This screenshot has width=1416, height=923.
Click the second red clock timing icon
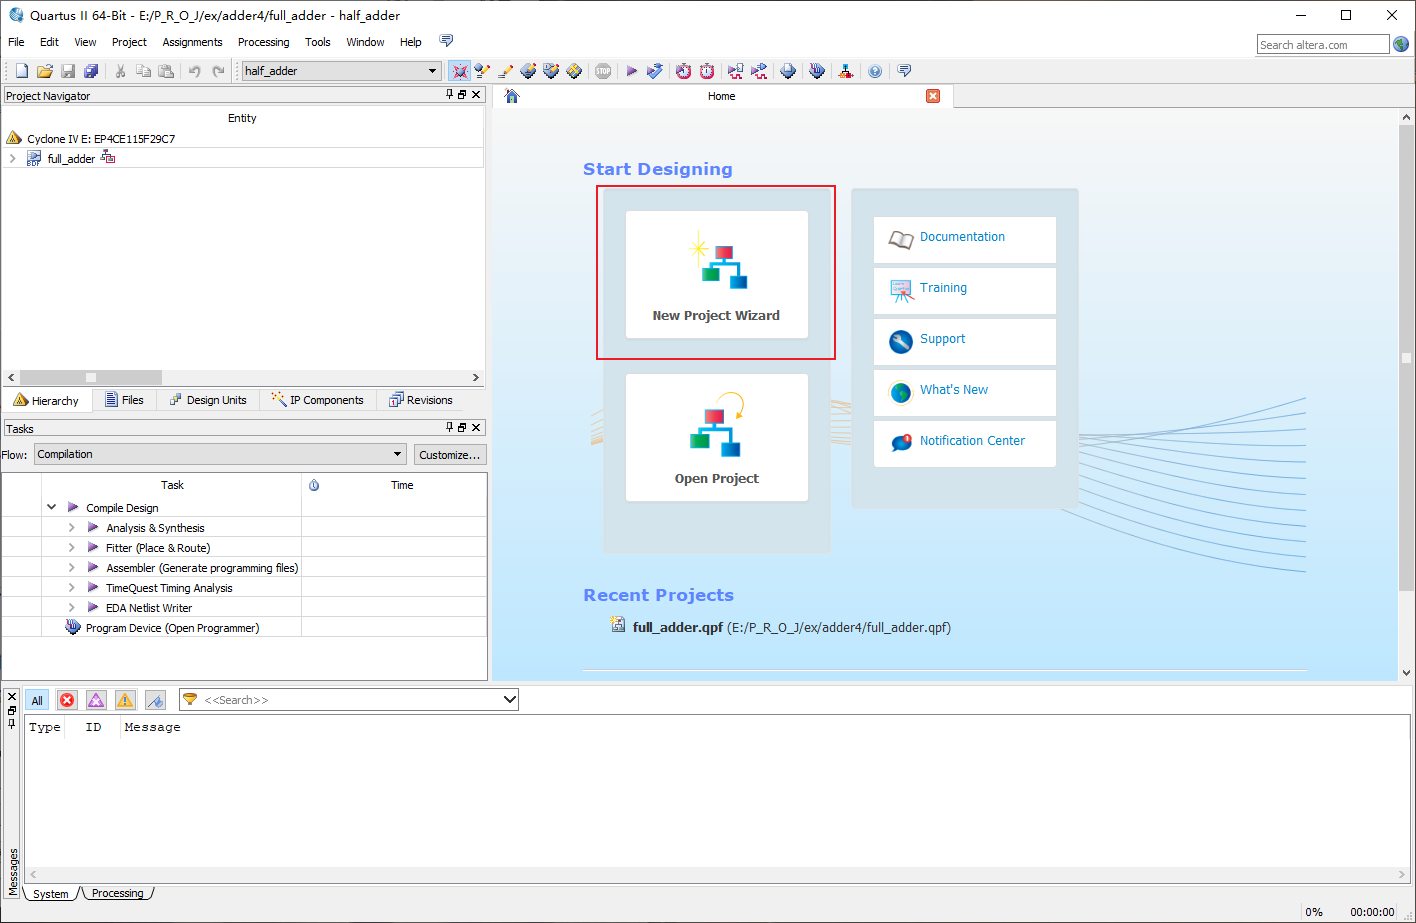(x=707, y=71)
